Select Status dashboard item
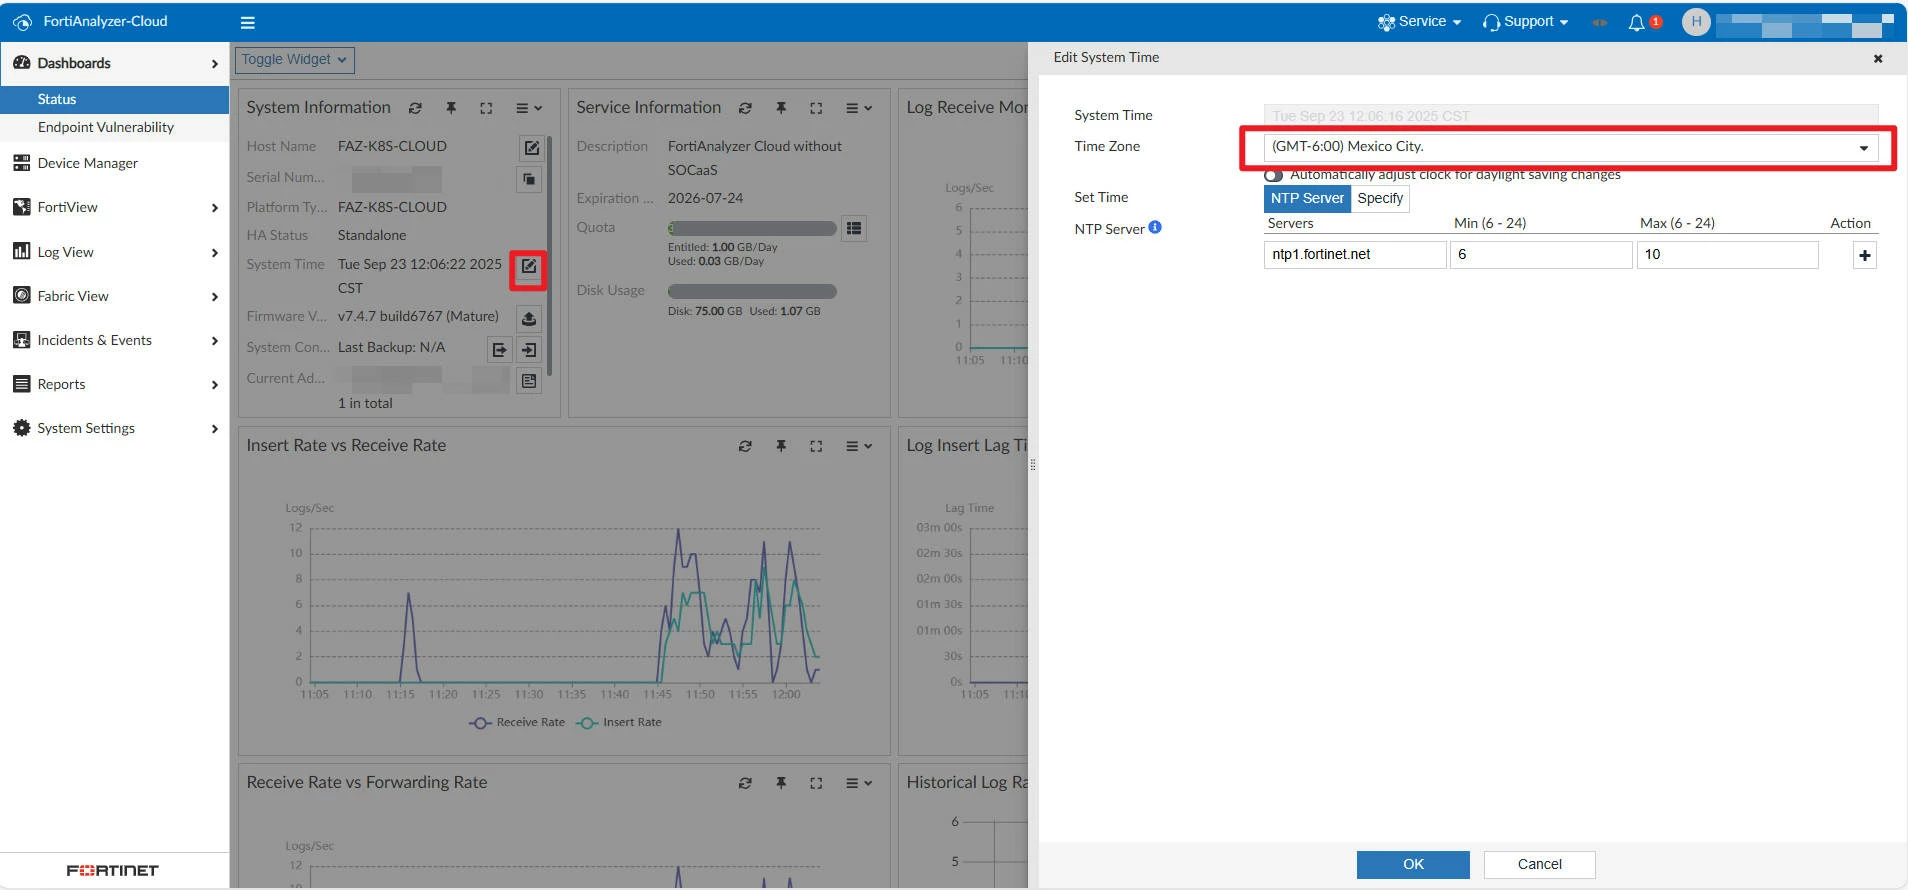Viewport: 1908px width, 890px height. 115,99
